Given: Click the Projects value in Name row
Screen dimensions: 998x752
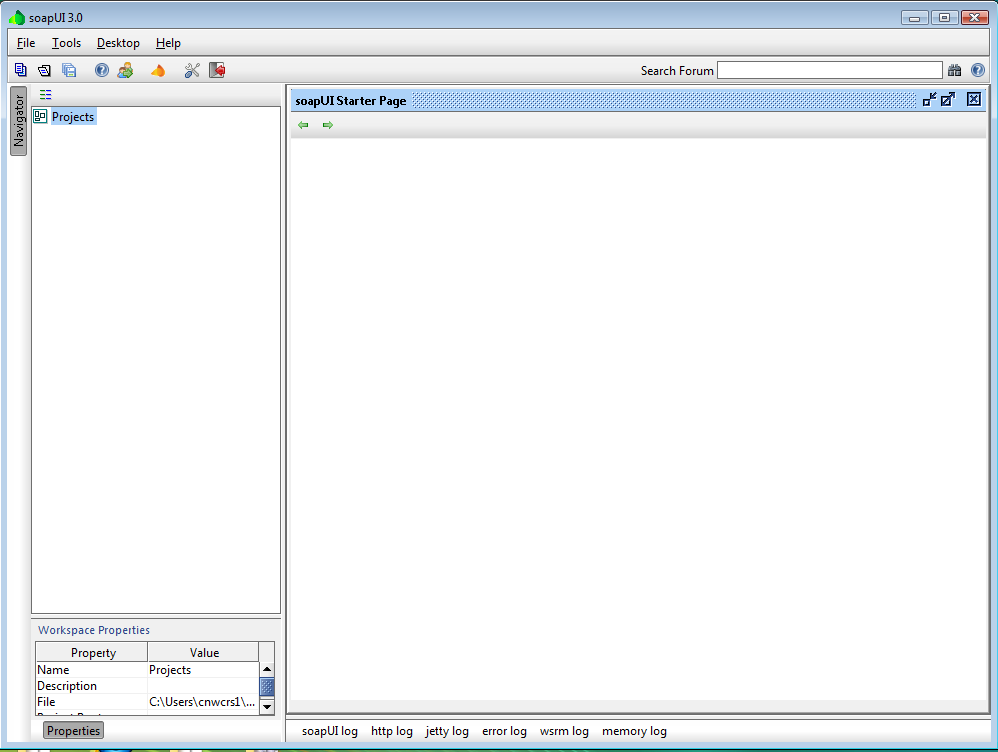Looking at the screenshot, I should click(x=170, y=670).
